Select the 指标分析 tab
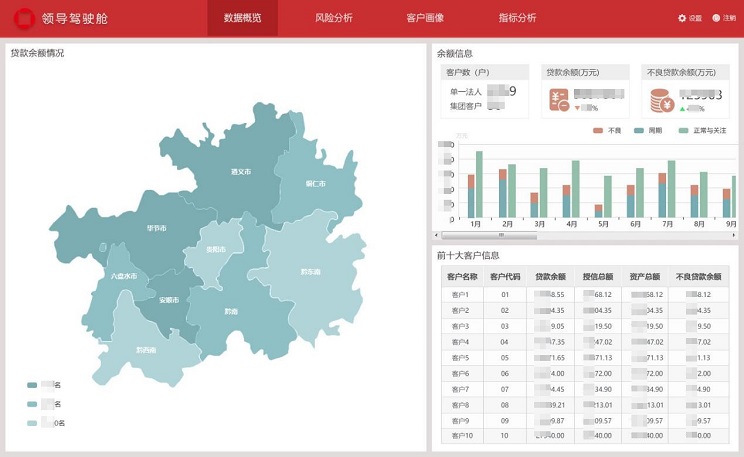The height and width of the screenshot is (457, 744). pos(517,18)
